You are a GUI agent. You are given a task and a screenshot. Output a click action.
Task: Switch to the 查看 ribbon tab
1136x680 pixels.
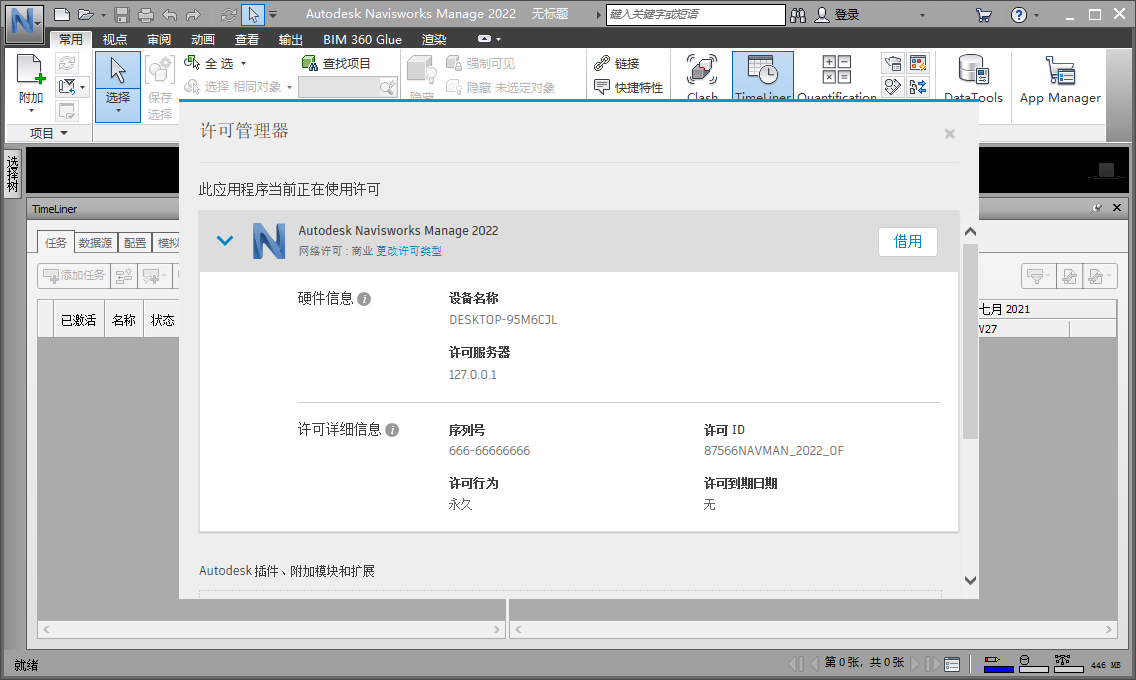click(246, 40)
